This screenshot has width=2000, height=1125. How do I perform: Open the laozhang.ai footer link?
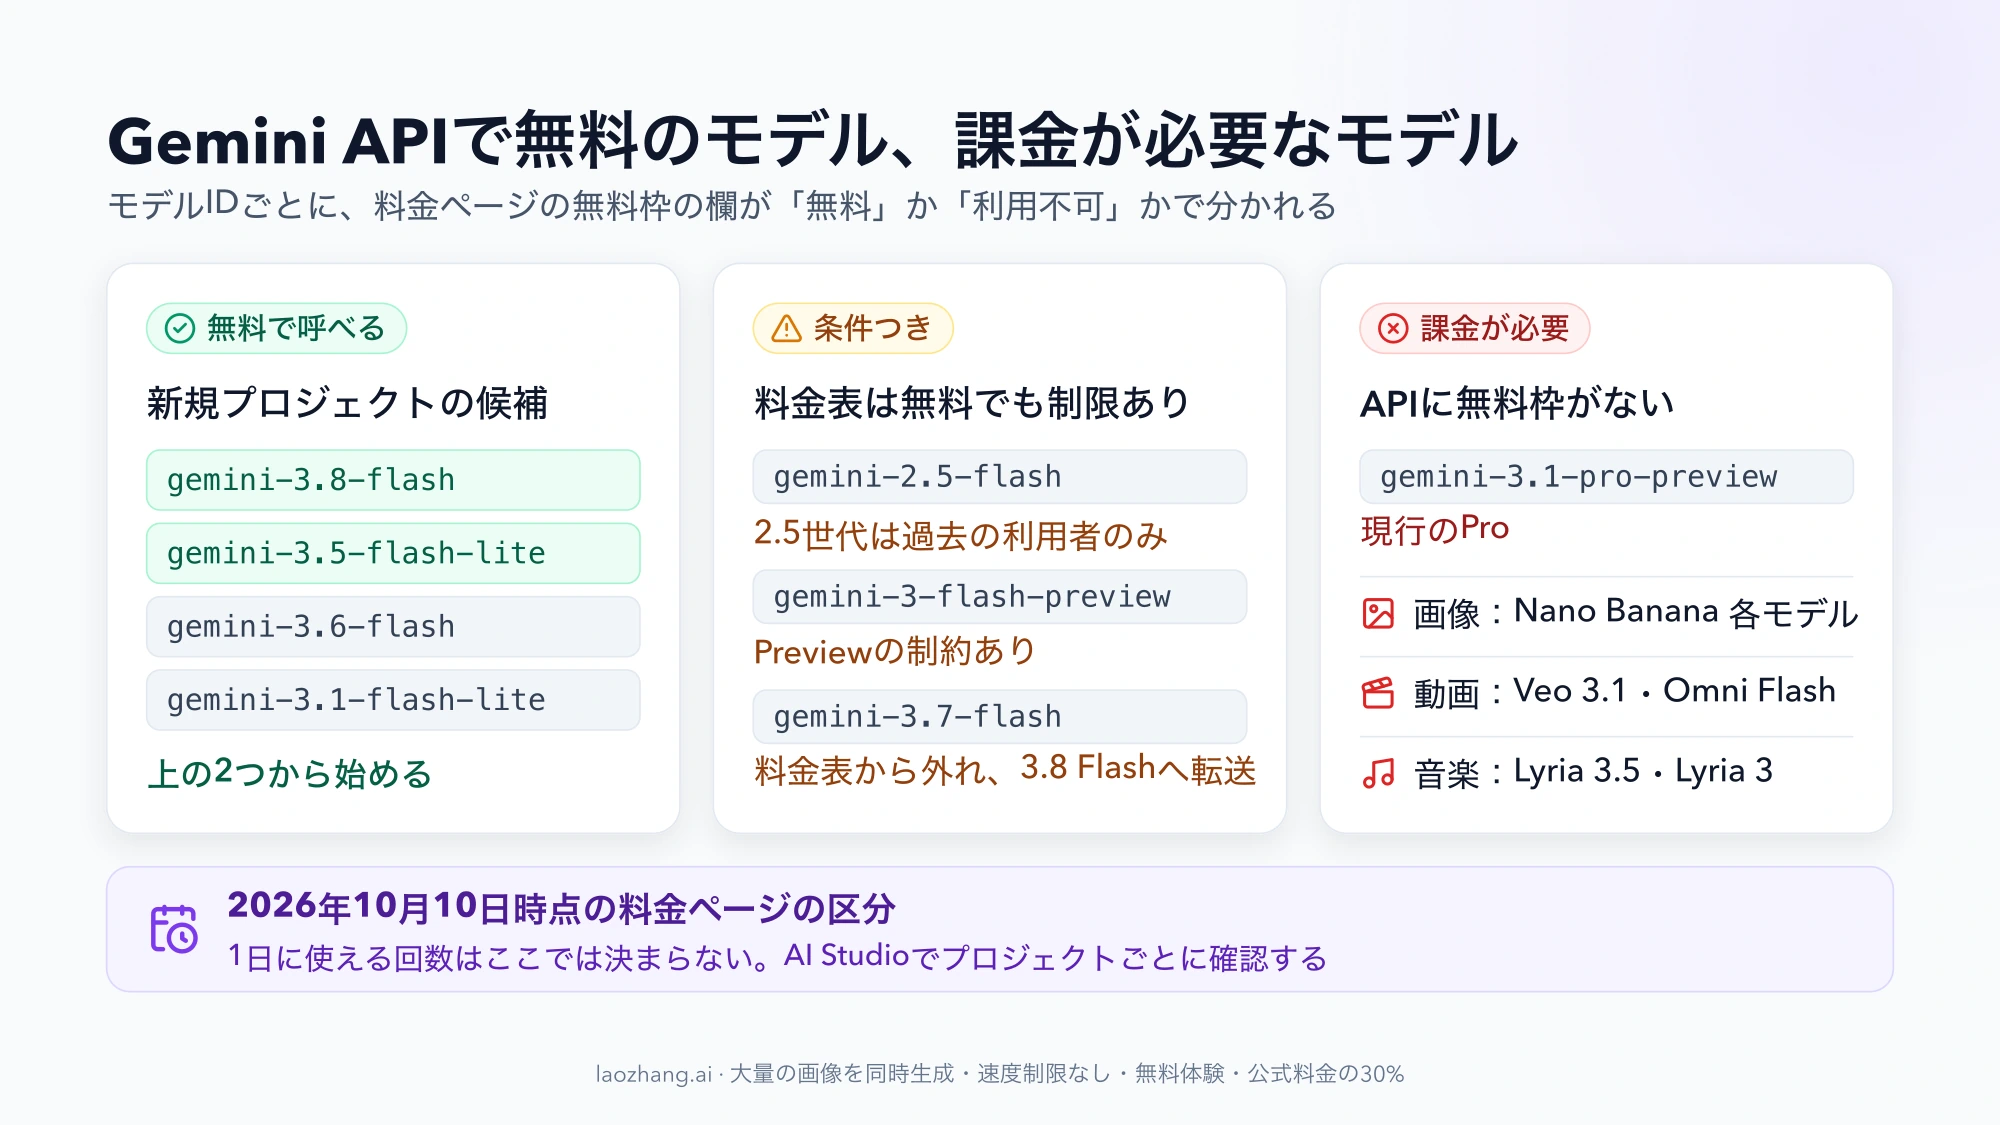pyautogui.click(x=654, y=1074)
